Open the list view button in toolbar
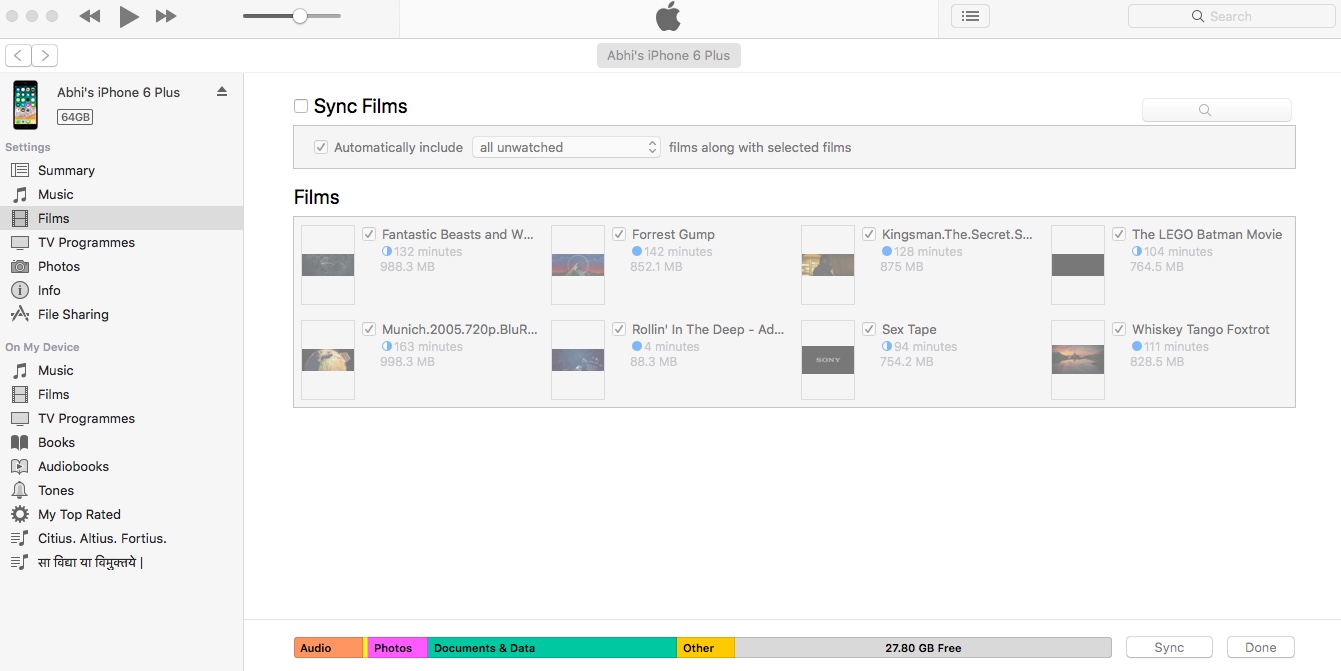1341x671 pixels. (970, 16)
